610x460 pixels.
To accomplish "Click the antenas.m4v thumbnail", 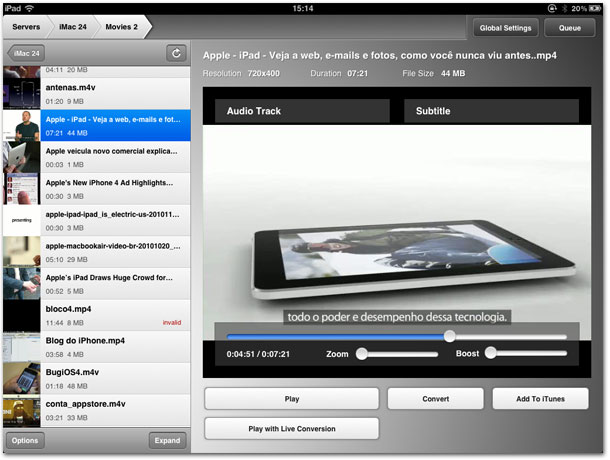I will pyautogui.click(x=22, y=93).
